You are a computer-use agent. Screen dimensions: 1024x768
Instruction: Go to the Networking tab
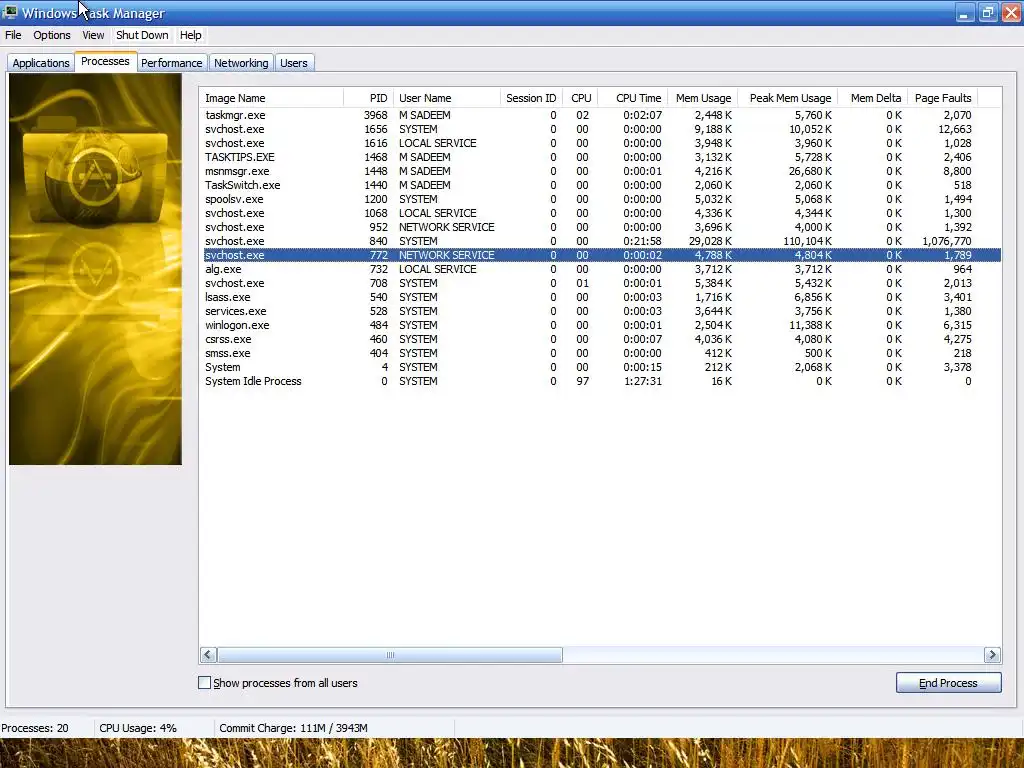click(x=241, y=63)
